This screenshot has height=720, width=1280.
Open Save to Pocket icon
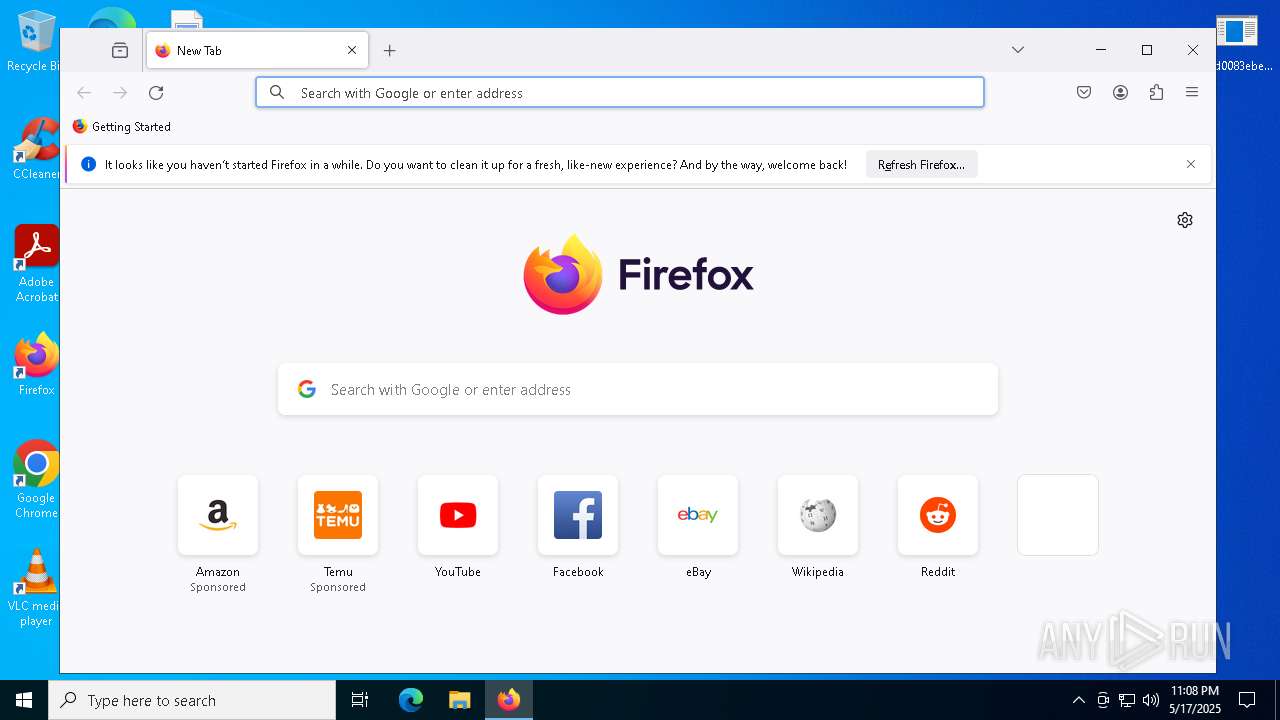[x=1084, y=92]
